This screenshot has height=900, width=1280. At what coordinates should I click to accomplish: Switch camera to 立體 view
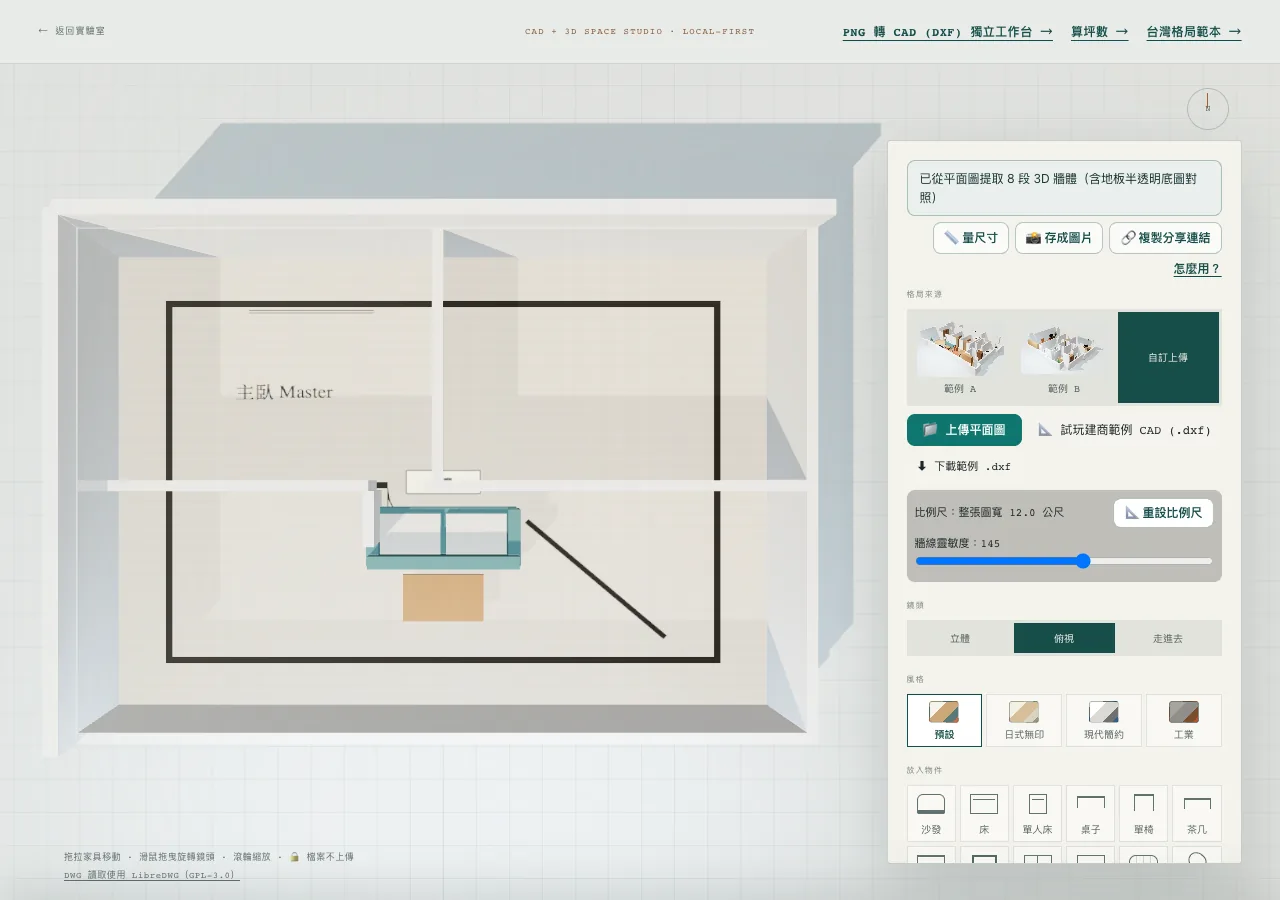coord(960,638)
